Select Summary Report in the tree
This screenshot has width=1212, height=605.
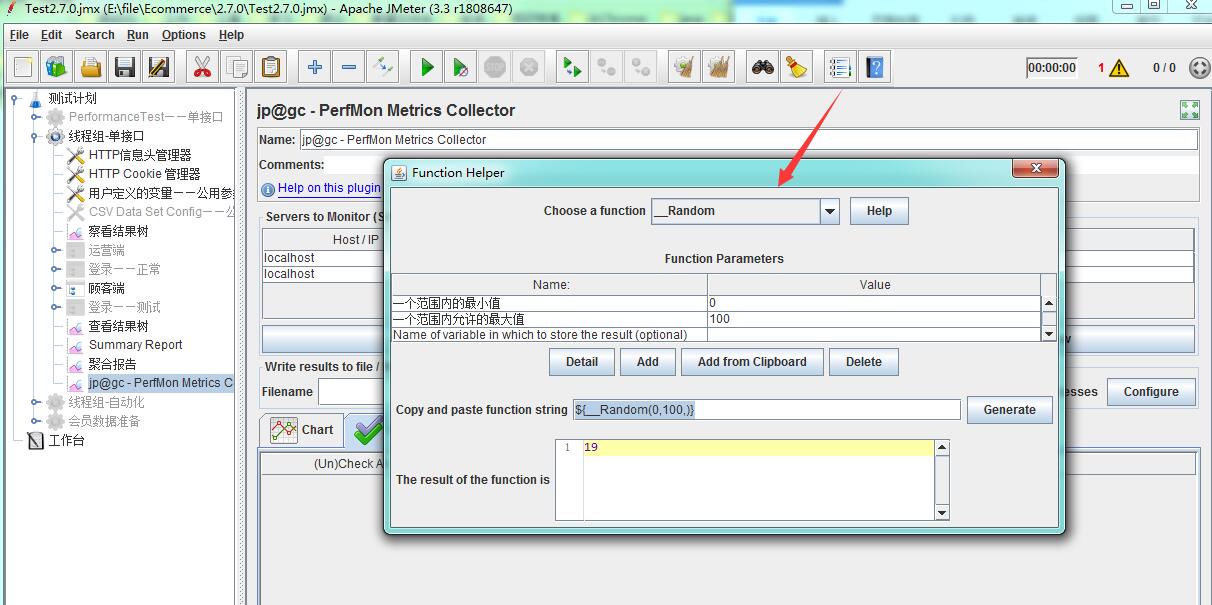coord(135,345)
